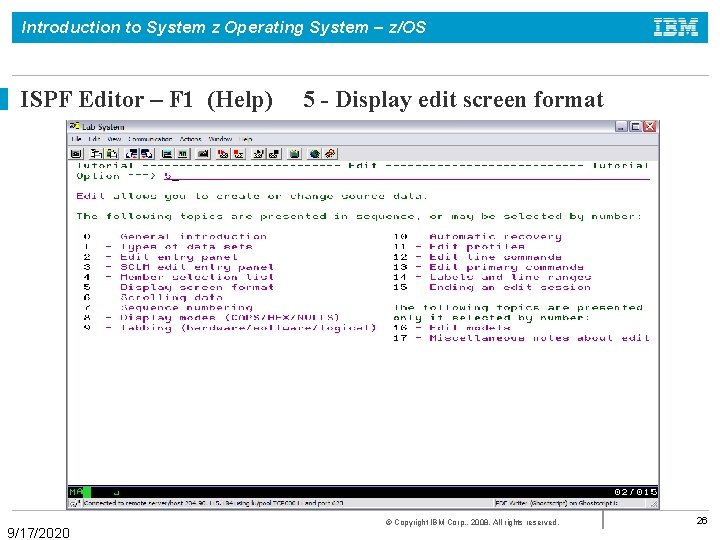Open the Edit menu
This screenshot has height=540, width=720.
[x=94, y=139]
